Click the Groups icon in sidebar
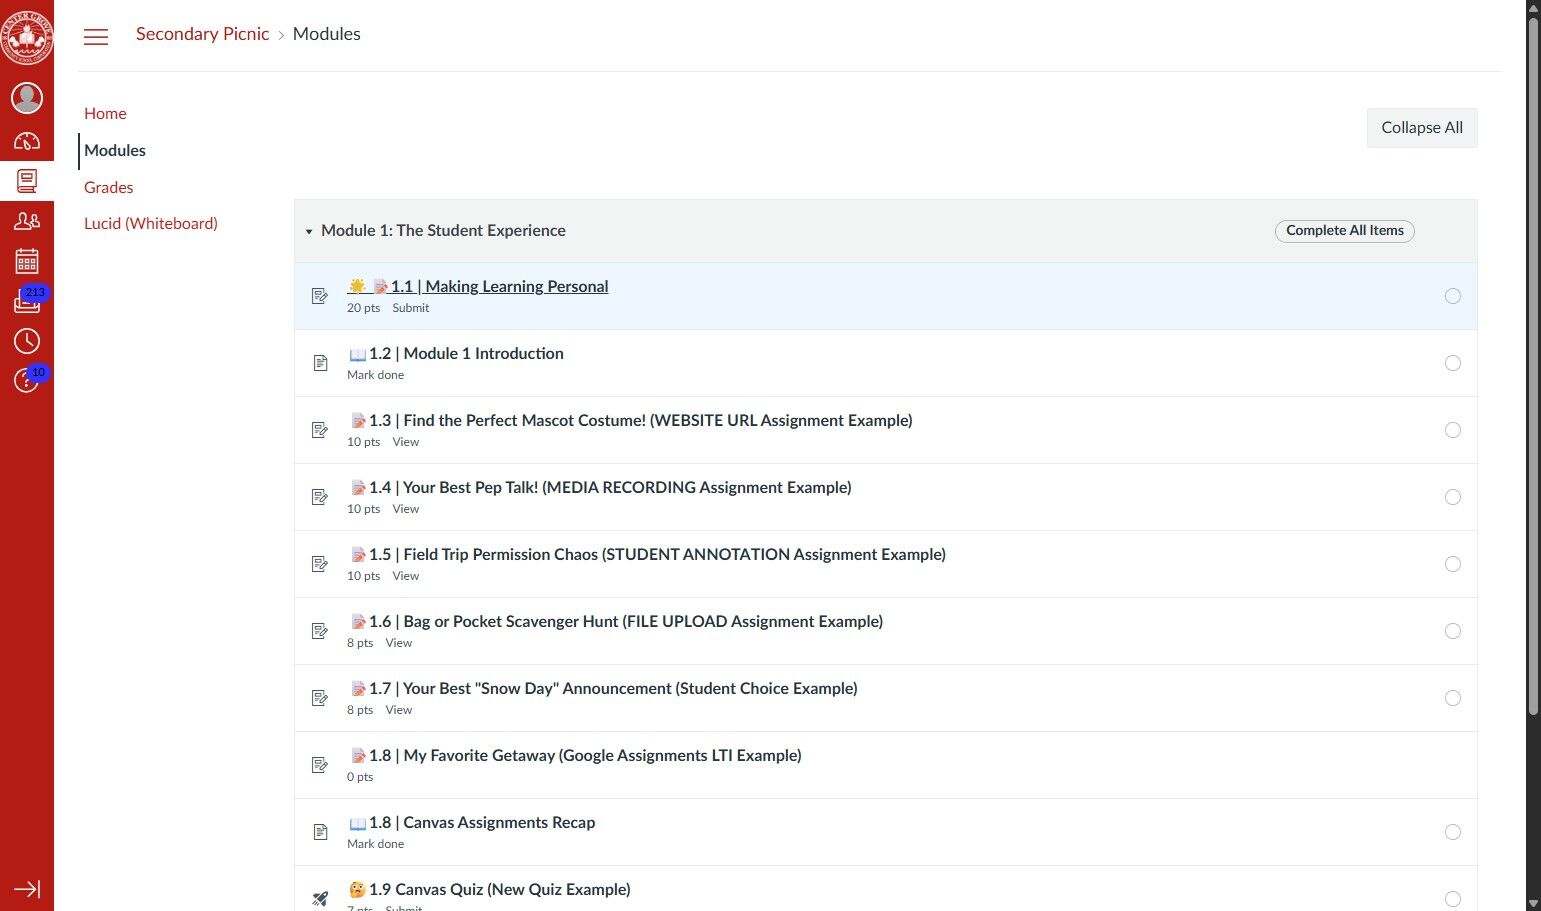 coord(27,221)
